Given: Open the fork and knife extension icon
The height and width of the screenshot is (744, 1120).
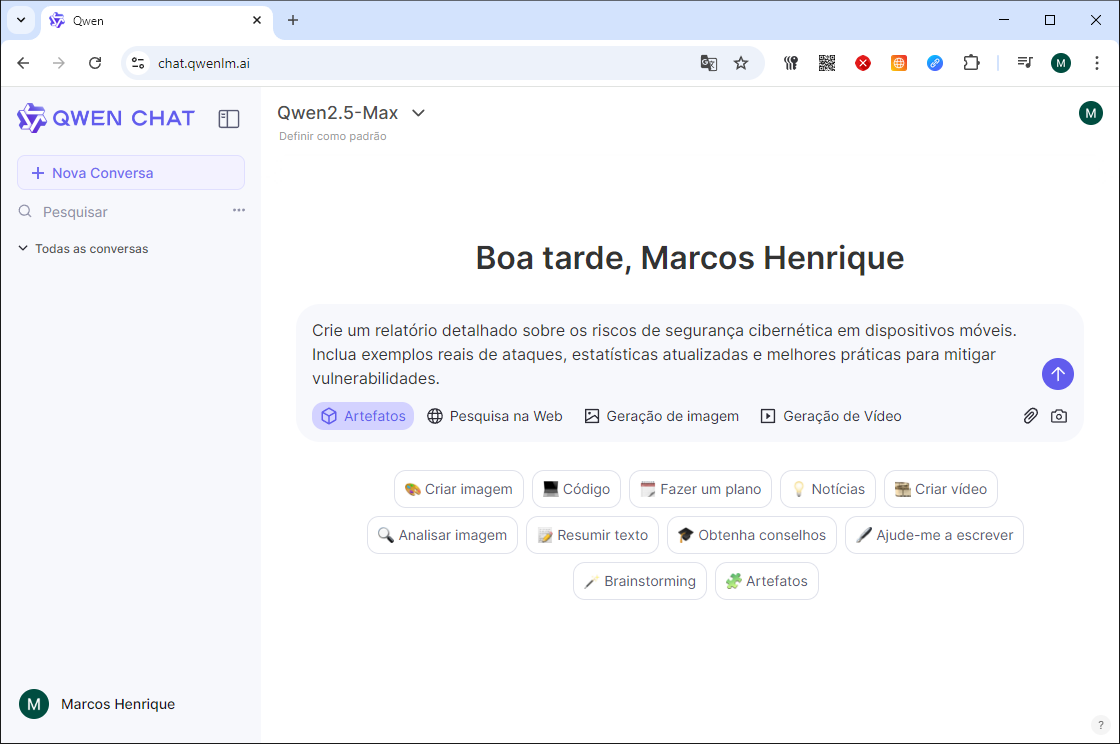Looking at the screenshot, I should tap(791, 63).
